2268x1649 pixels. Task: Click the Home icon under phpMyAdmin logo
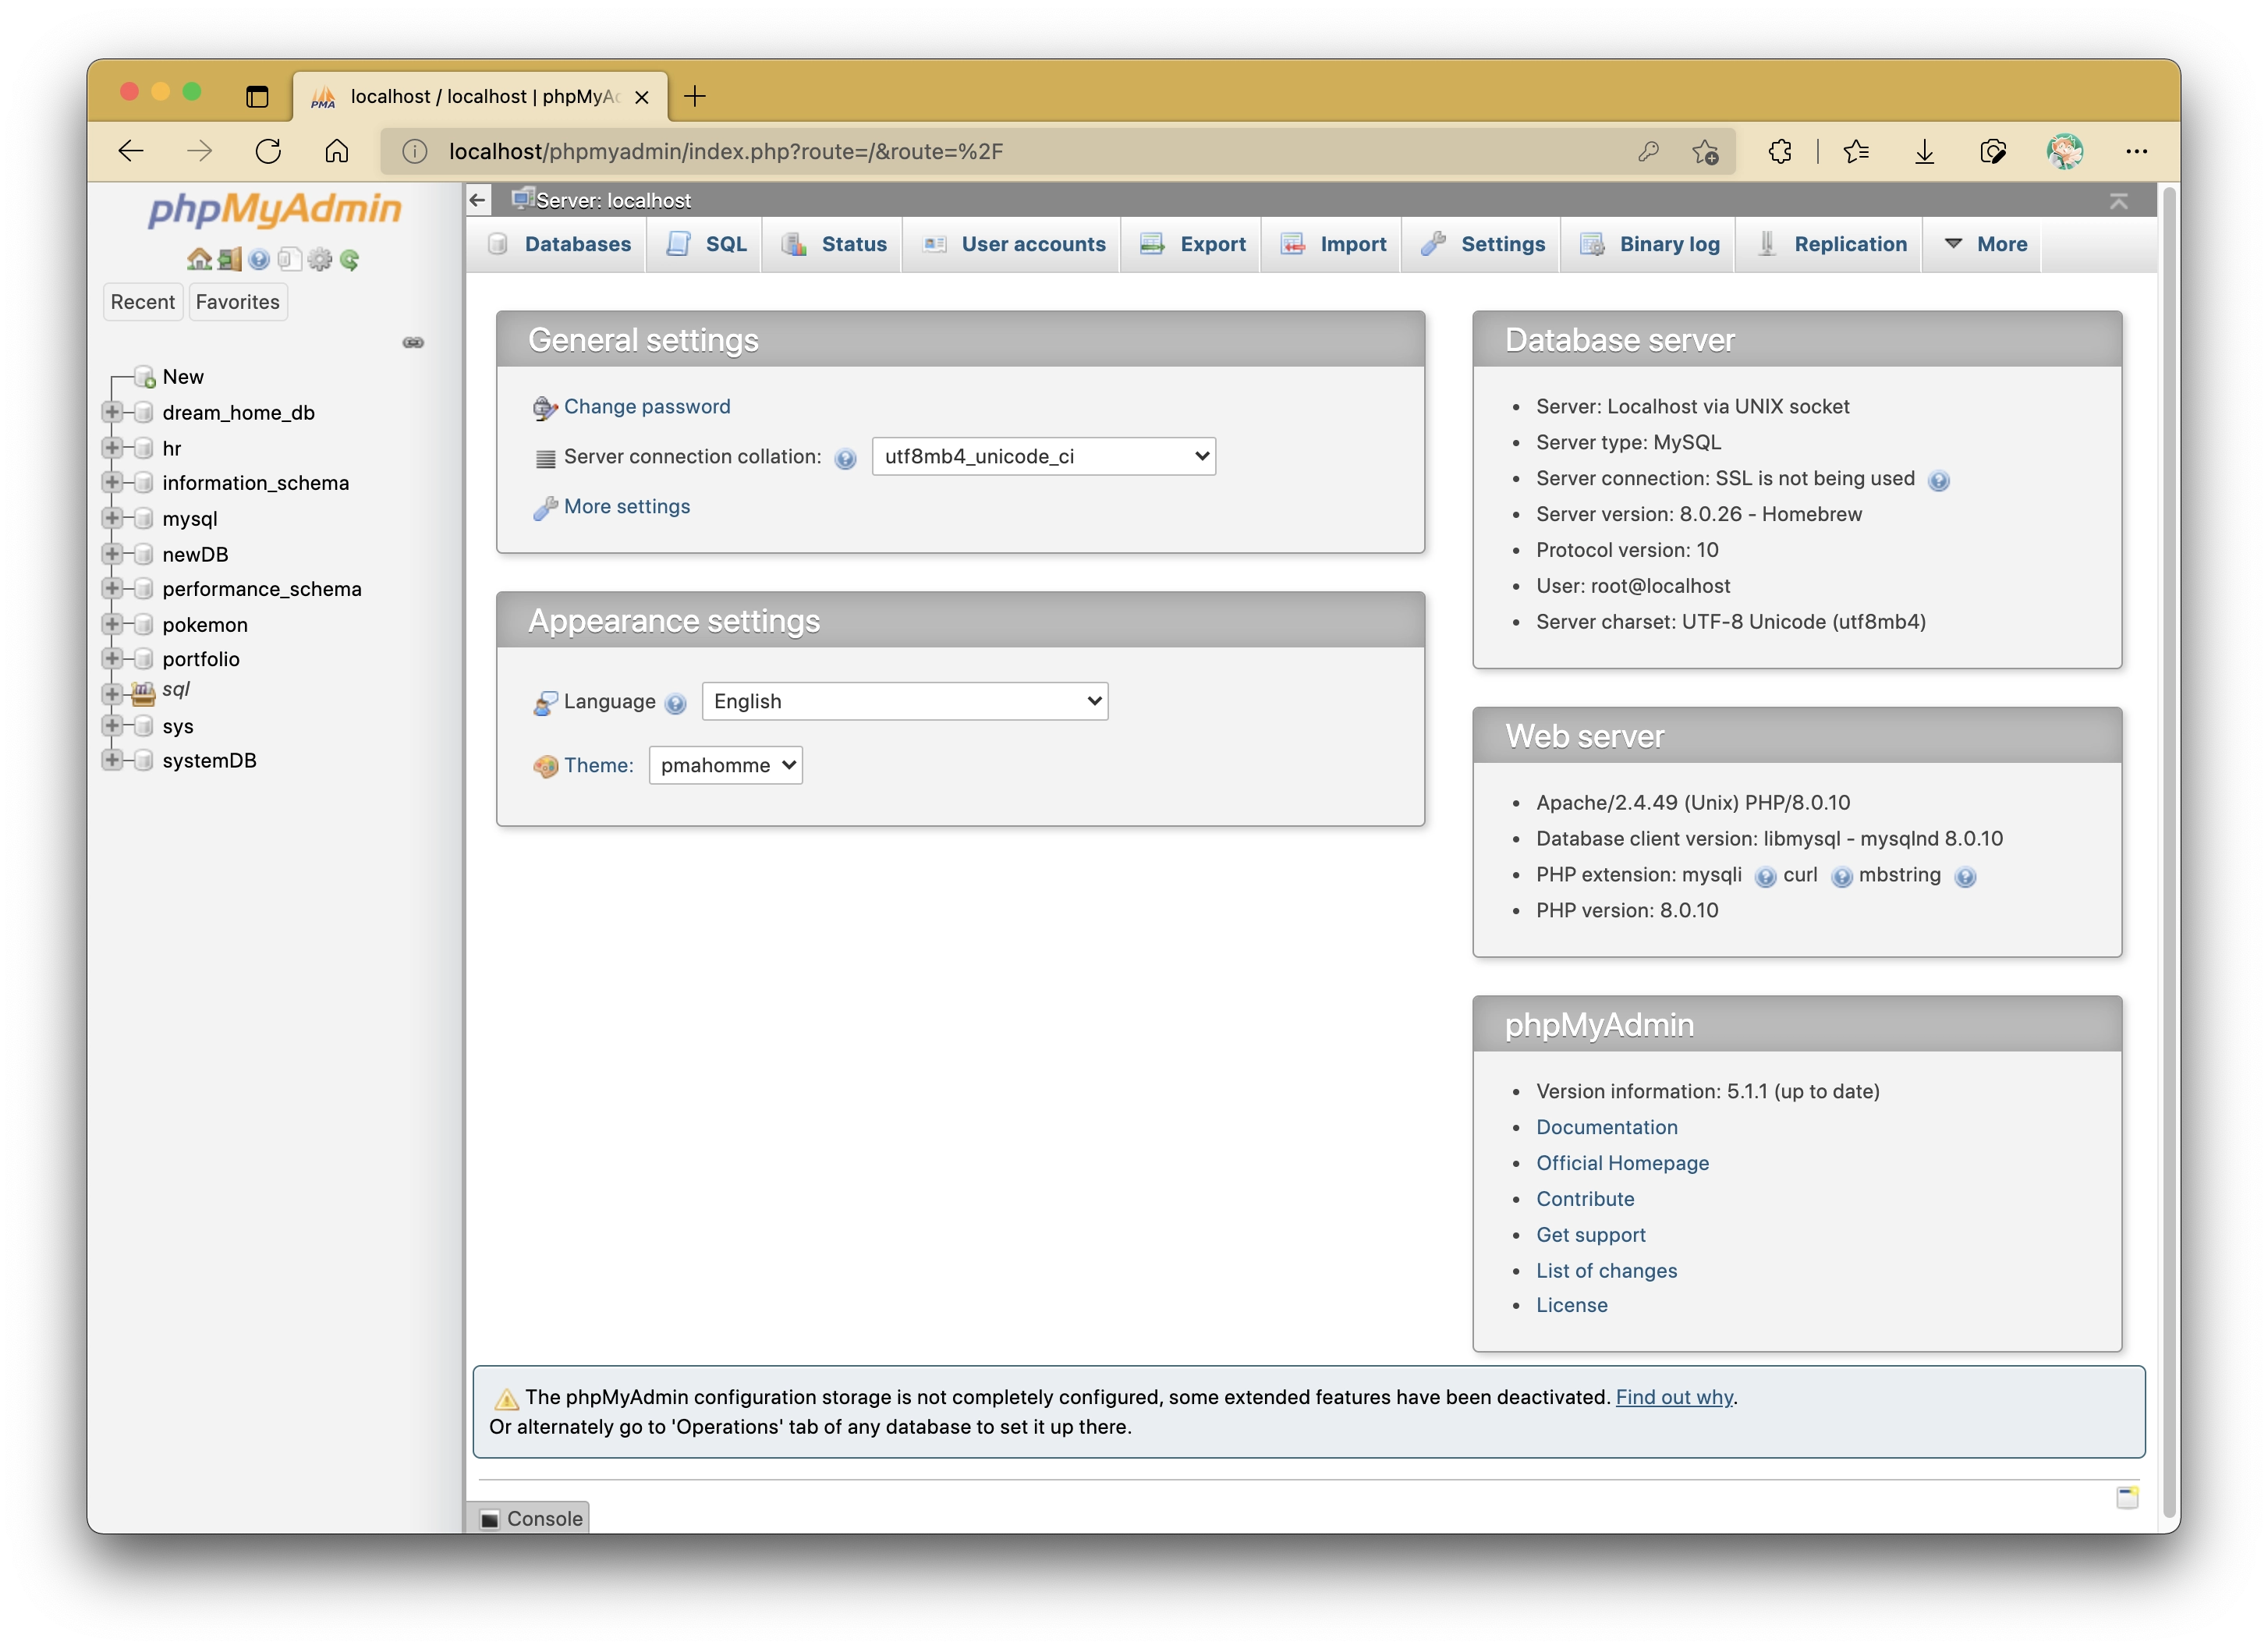point(199,260)
